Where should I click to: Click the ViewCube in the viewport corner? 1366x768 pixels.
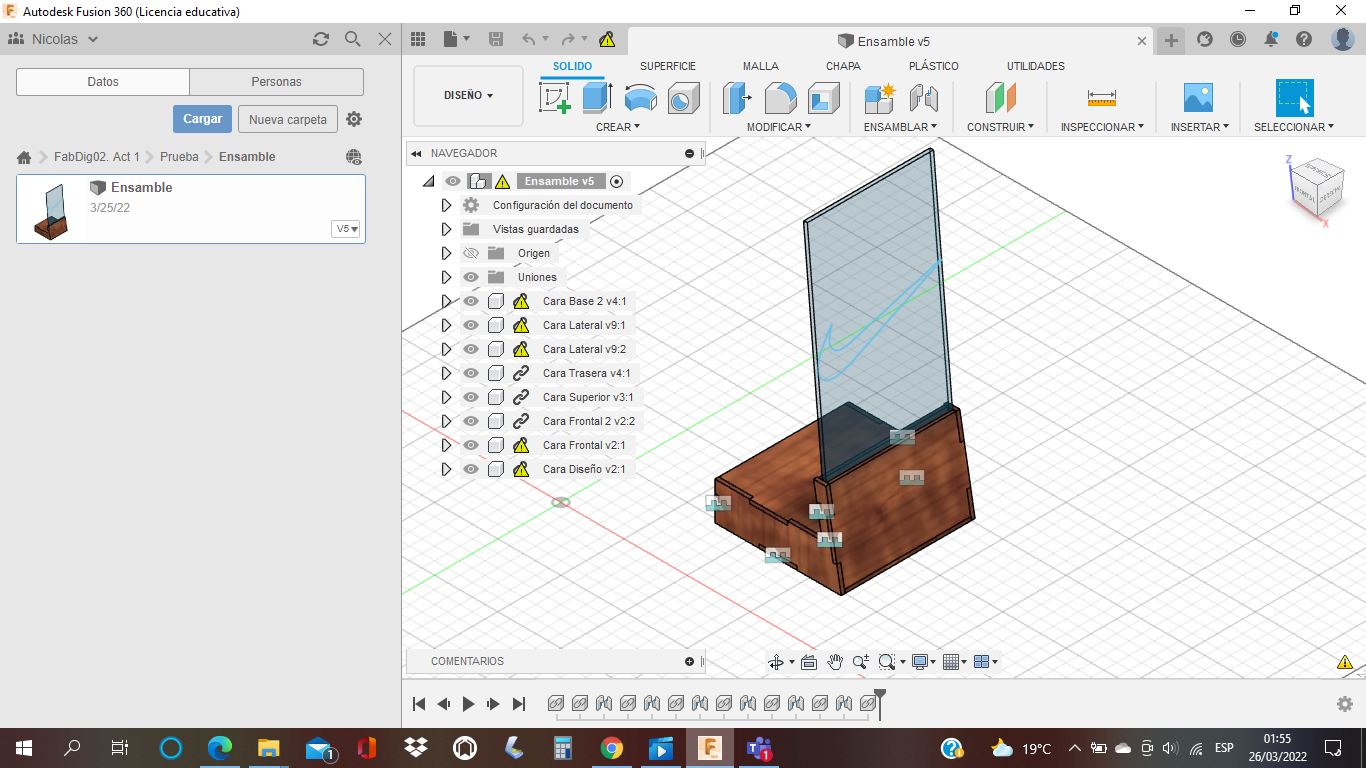1315,187
